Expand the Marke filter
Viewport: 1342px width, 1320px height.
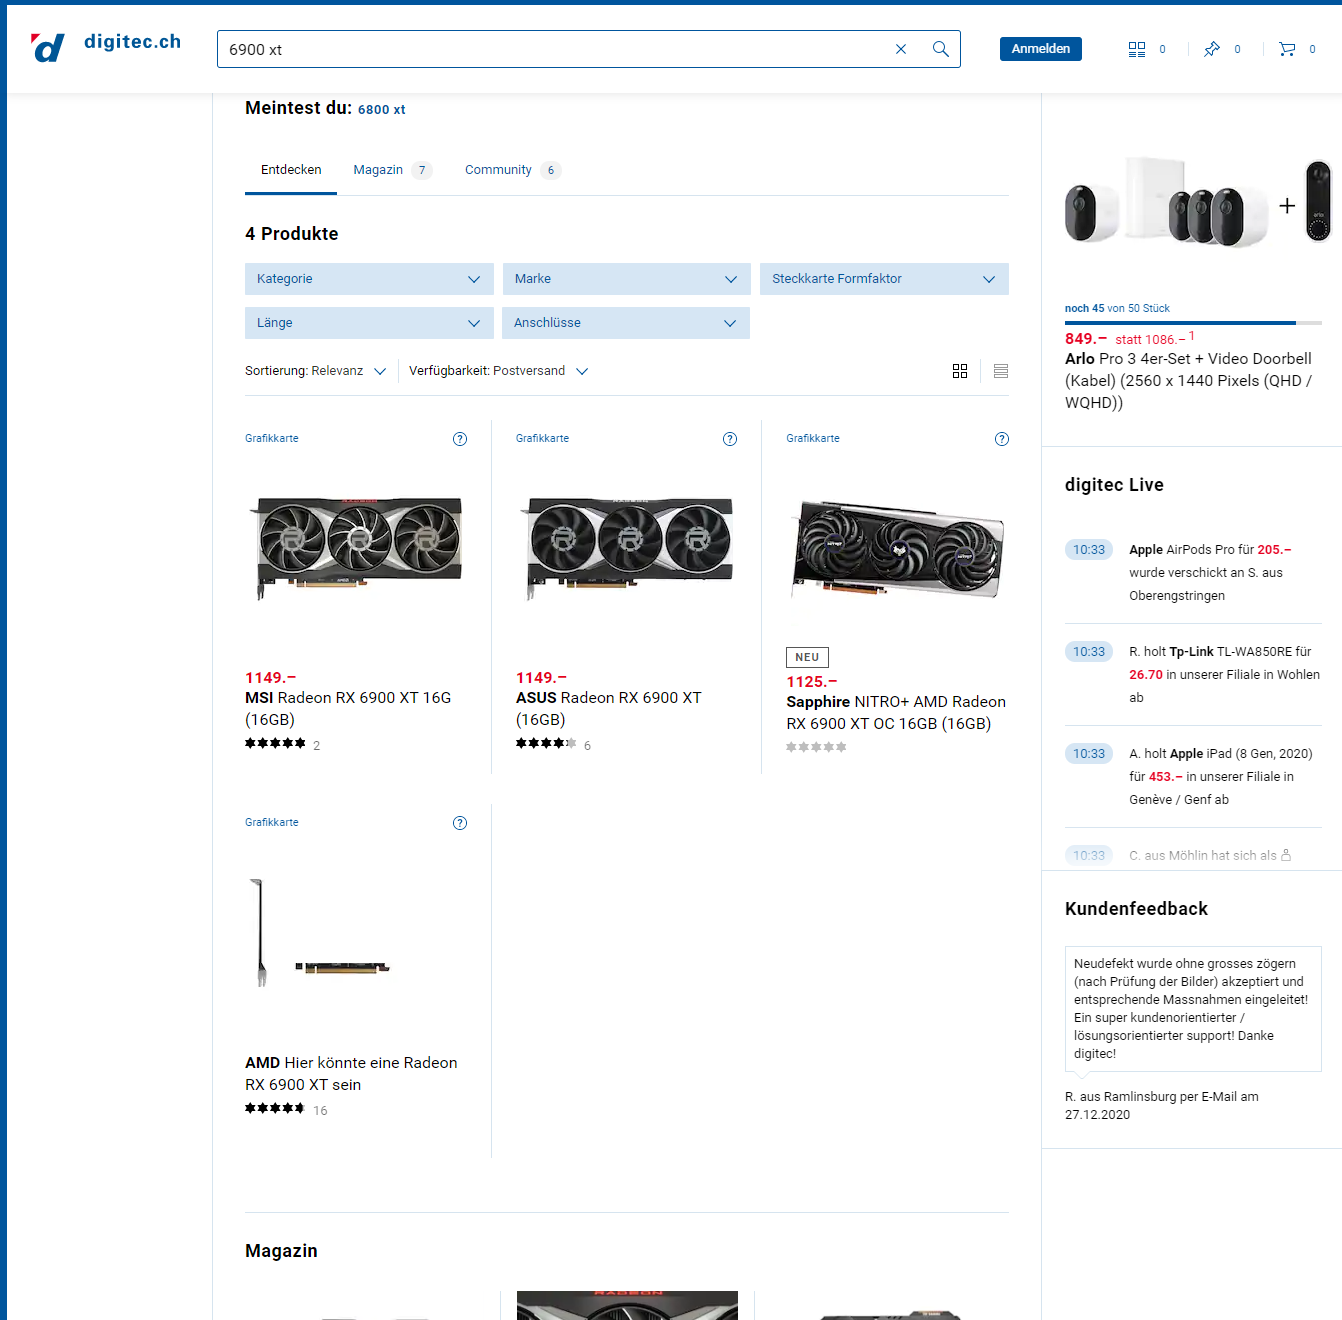[x=626, y=279]
